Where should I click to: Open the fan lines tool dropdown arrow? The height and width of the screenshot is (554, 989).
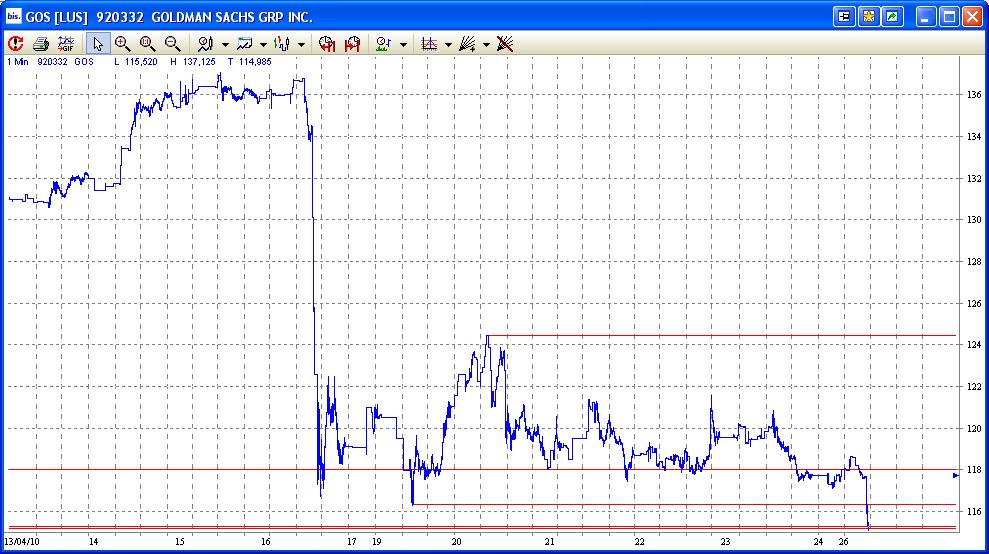tap(486, 44)
